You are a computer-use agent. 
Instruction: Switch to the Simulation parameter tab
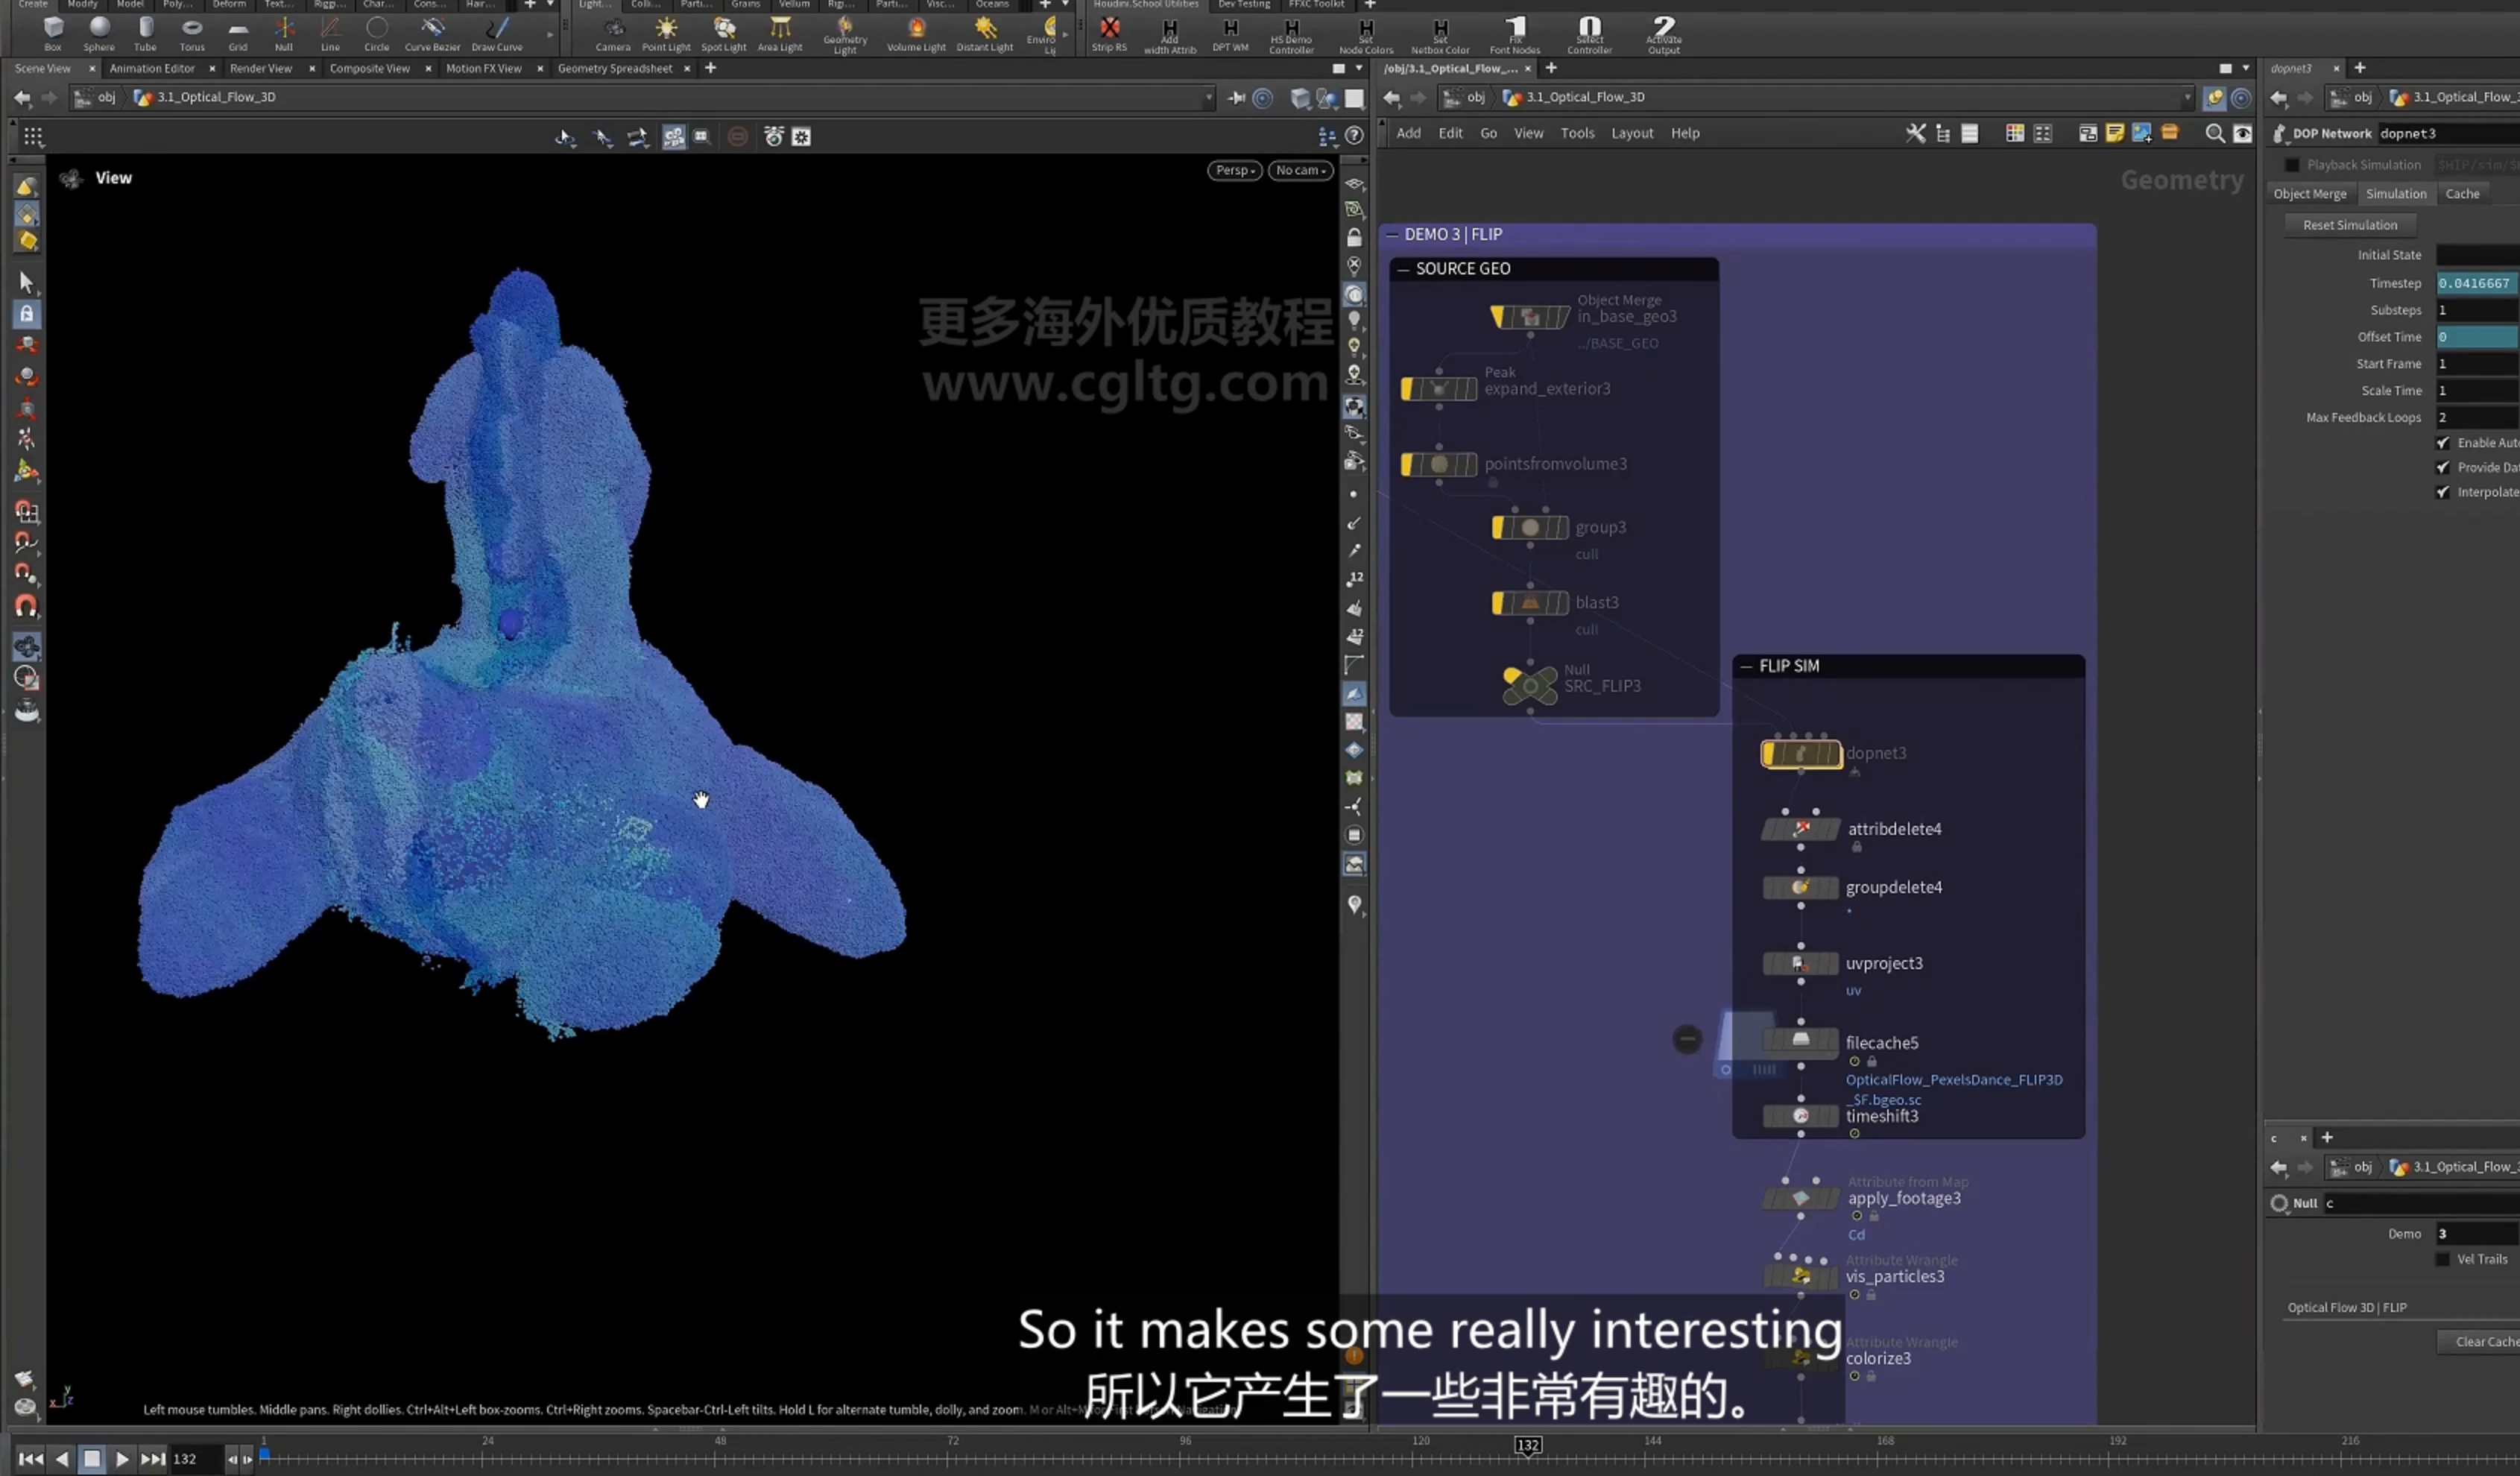[2396, 194]
